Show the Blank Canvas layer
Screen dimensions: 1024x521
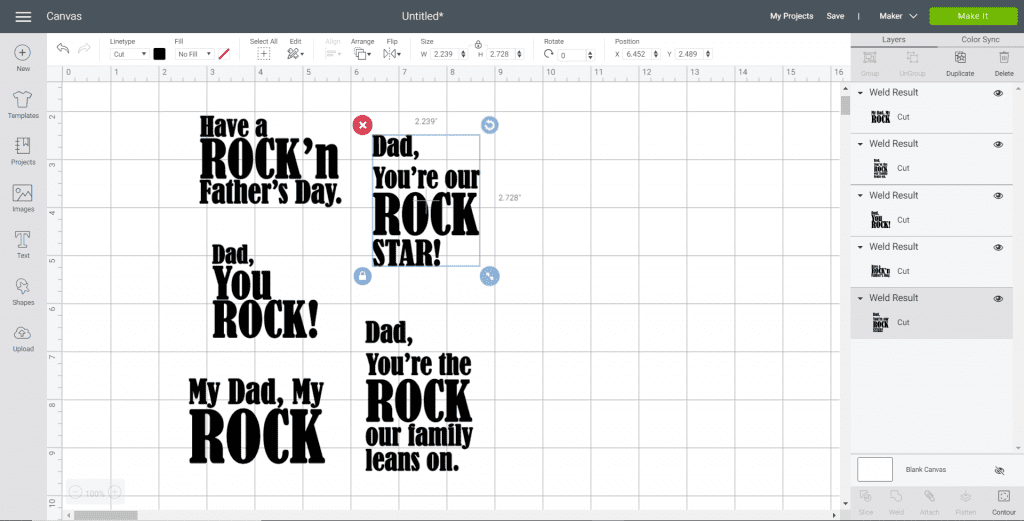pos(999,470)
